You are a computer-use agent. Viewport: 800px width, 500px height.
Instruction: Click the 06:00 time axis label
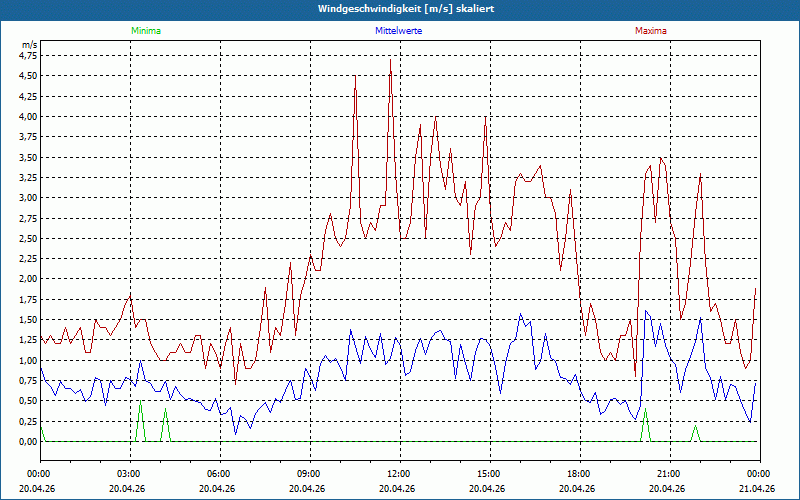click(219, 474)
